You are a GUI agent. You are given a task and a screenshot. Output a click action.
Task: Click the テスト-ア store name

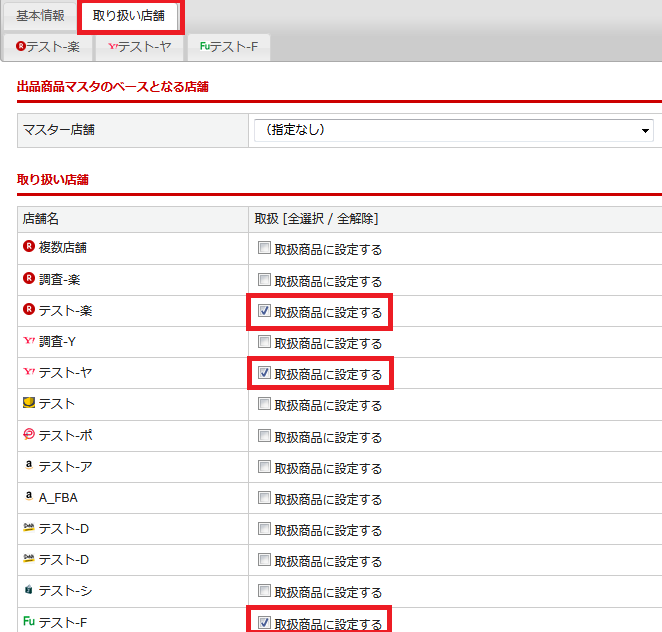pyautogui.click(x=65, y=467)
